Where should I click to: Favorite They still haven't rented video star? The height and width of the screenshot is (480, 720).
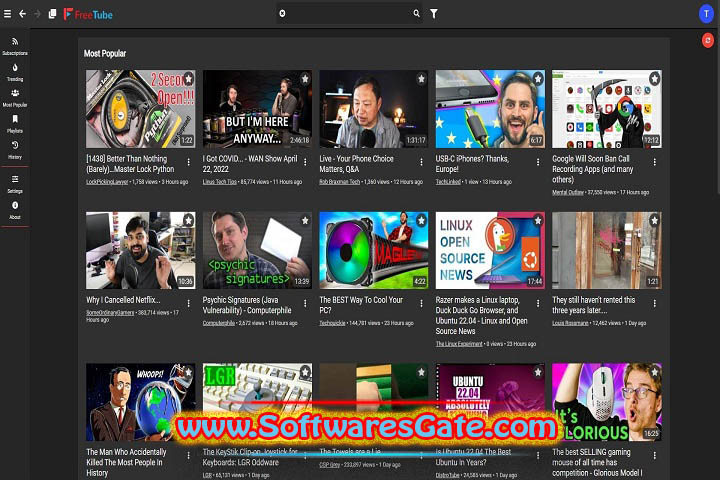point(654,220)
